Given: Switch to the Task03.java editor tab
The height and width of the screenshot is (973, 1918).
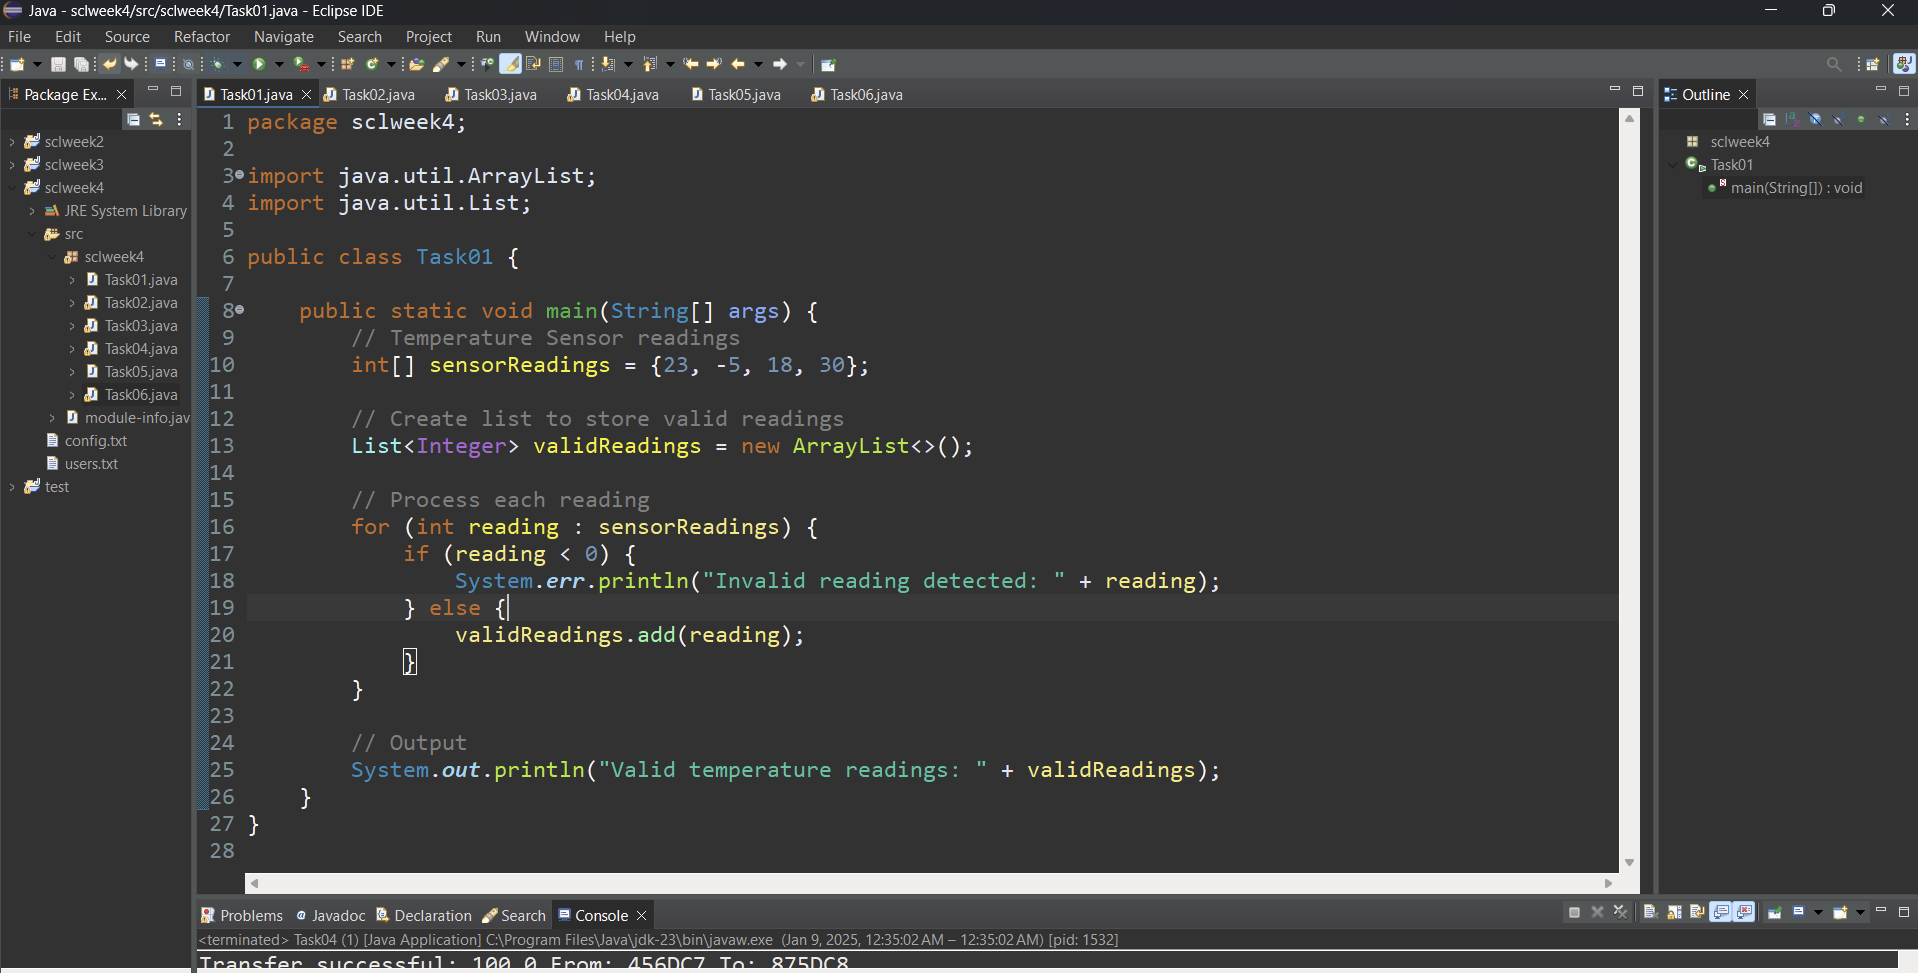Looking at the screenshot, I should click(500, 95).
